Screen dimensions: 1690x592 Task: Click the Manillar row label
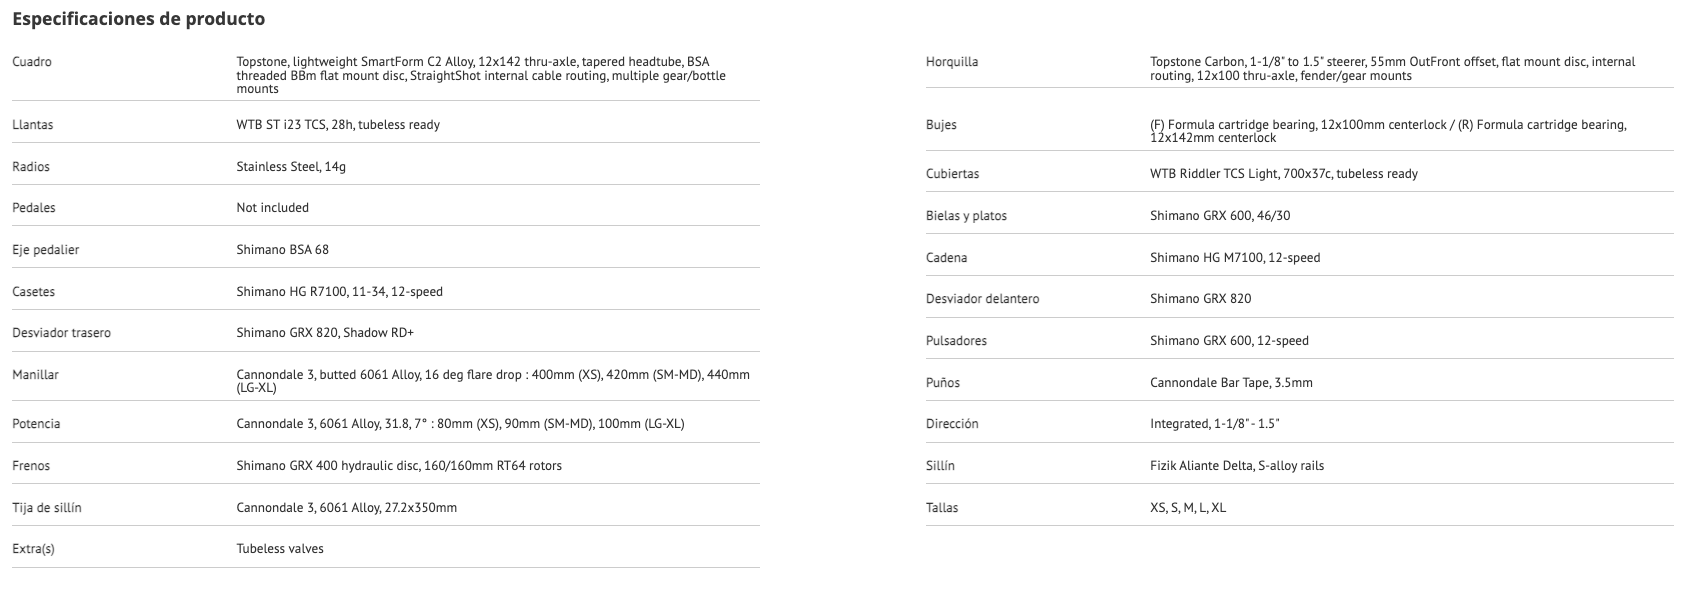[35, 375]
